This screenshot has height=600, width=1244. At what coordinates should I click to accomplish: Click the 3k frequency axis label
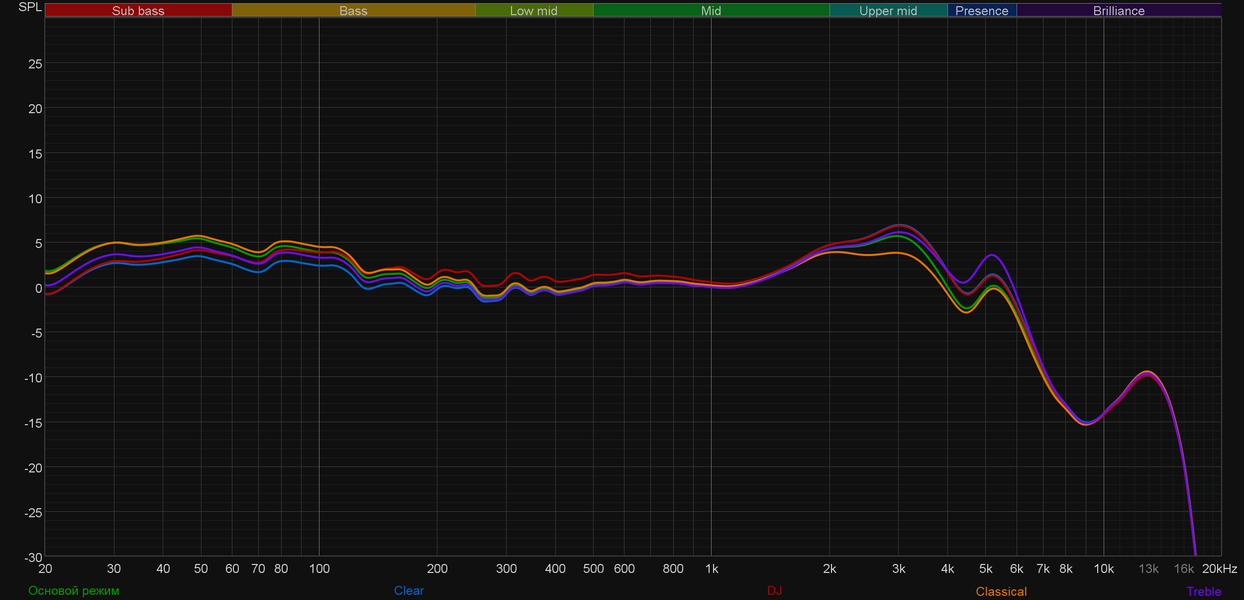(898, 569)
